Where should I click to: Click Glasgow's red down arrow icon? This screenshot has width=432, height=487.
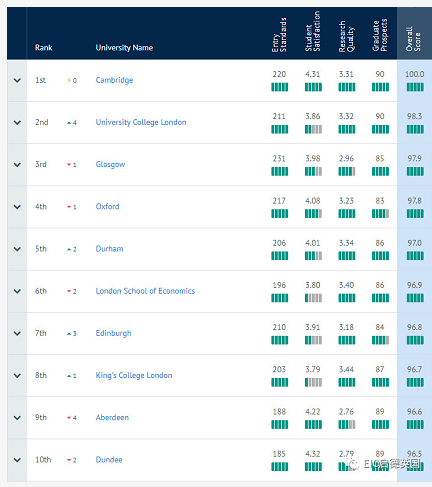pos(69,165)
